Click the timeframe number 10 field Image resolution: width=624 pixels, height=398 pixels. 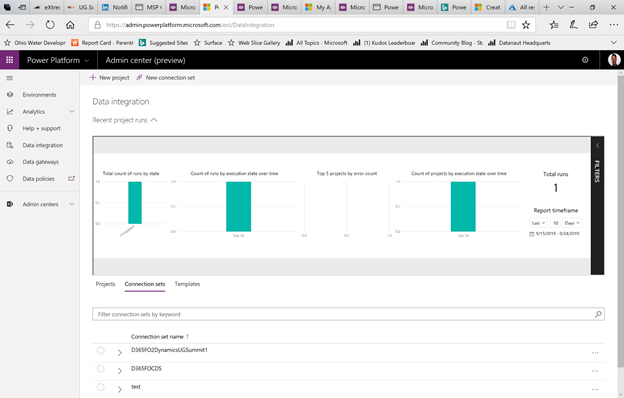555,223
